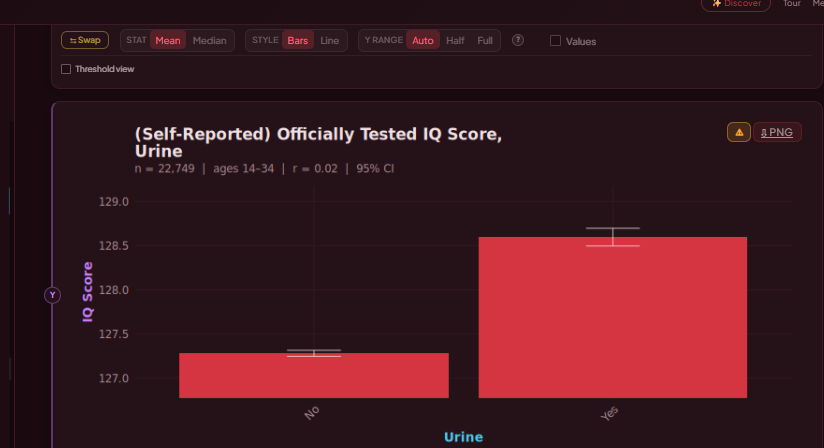Click the warning triangle icon
824x448 pixels.
(x=739, y=132)
